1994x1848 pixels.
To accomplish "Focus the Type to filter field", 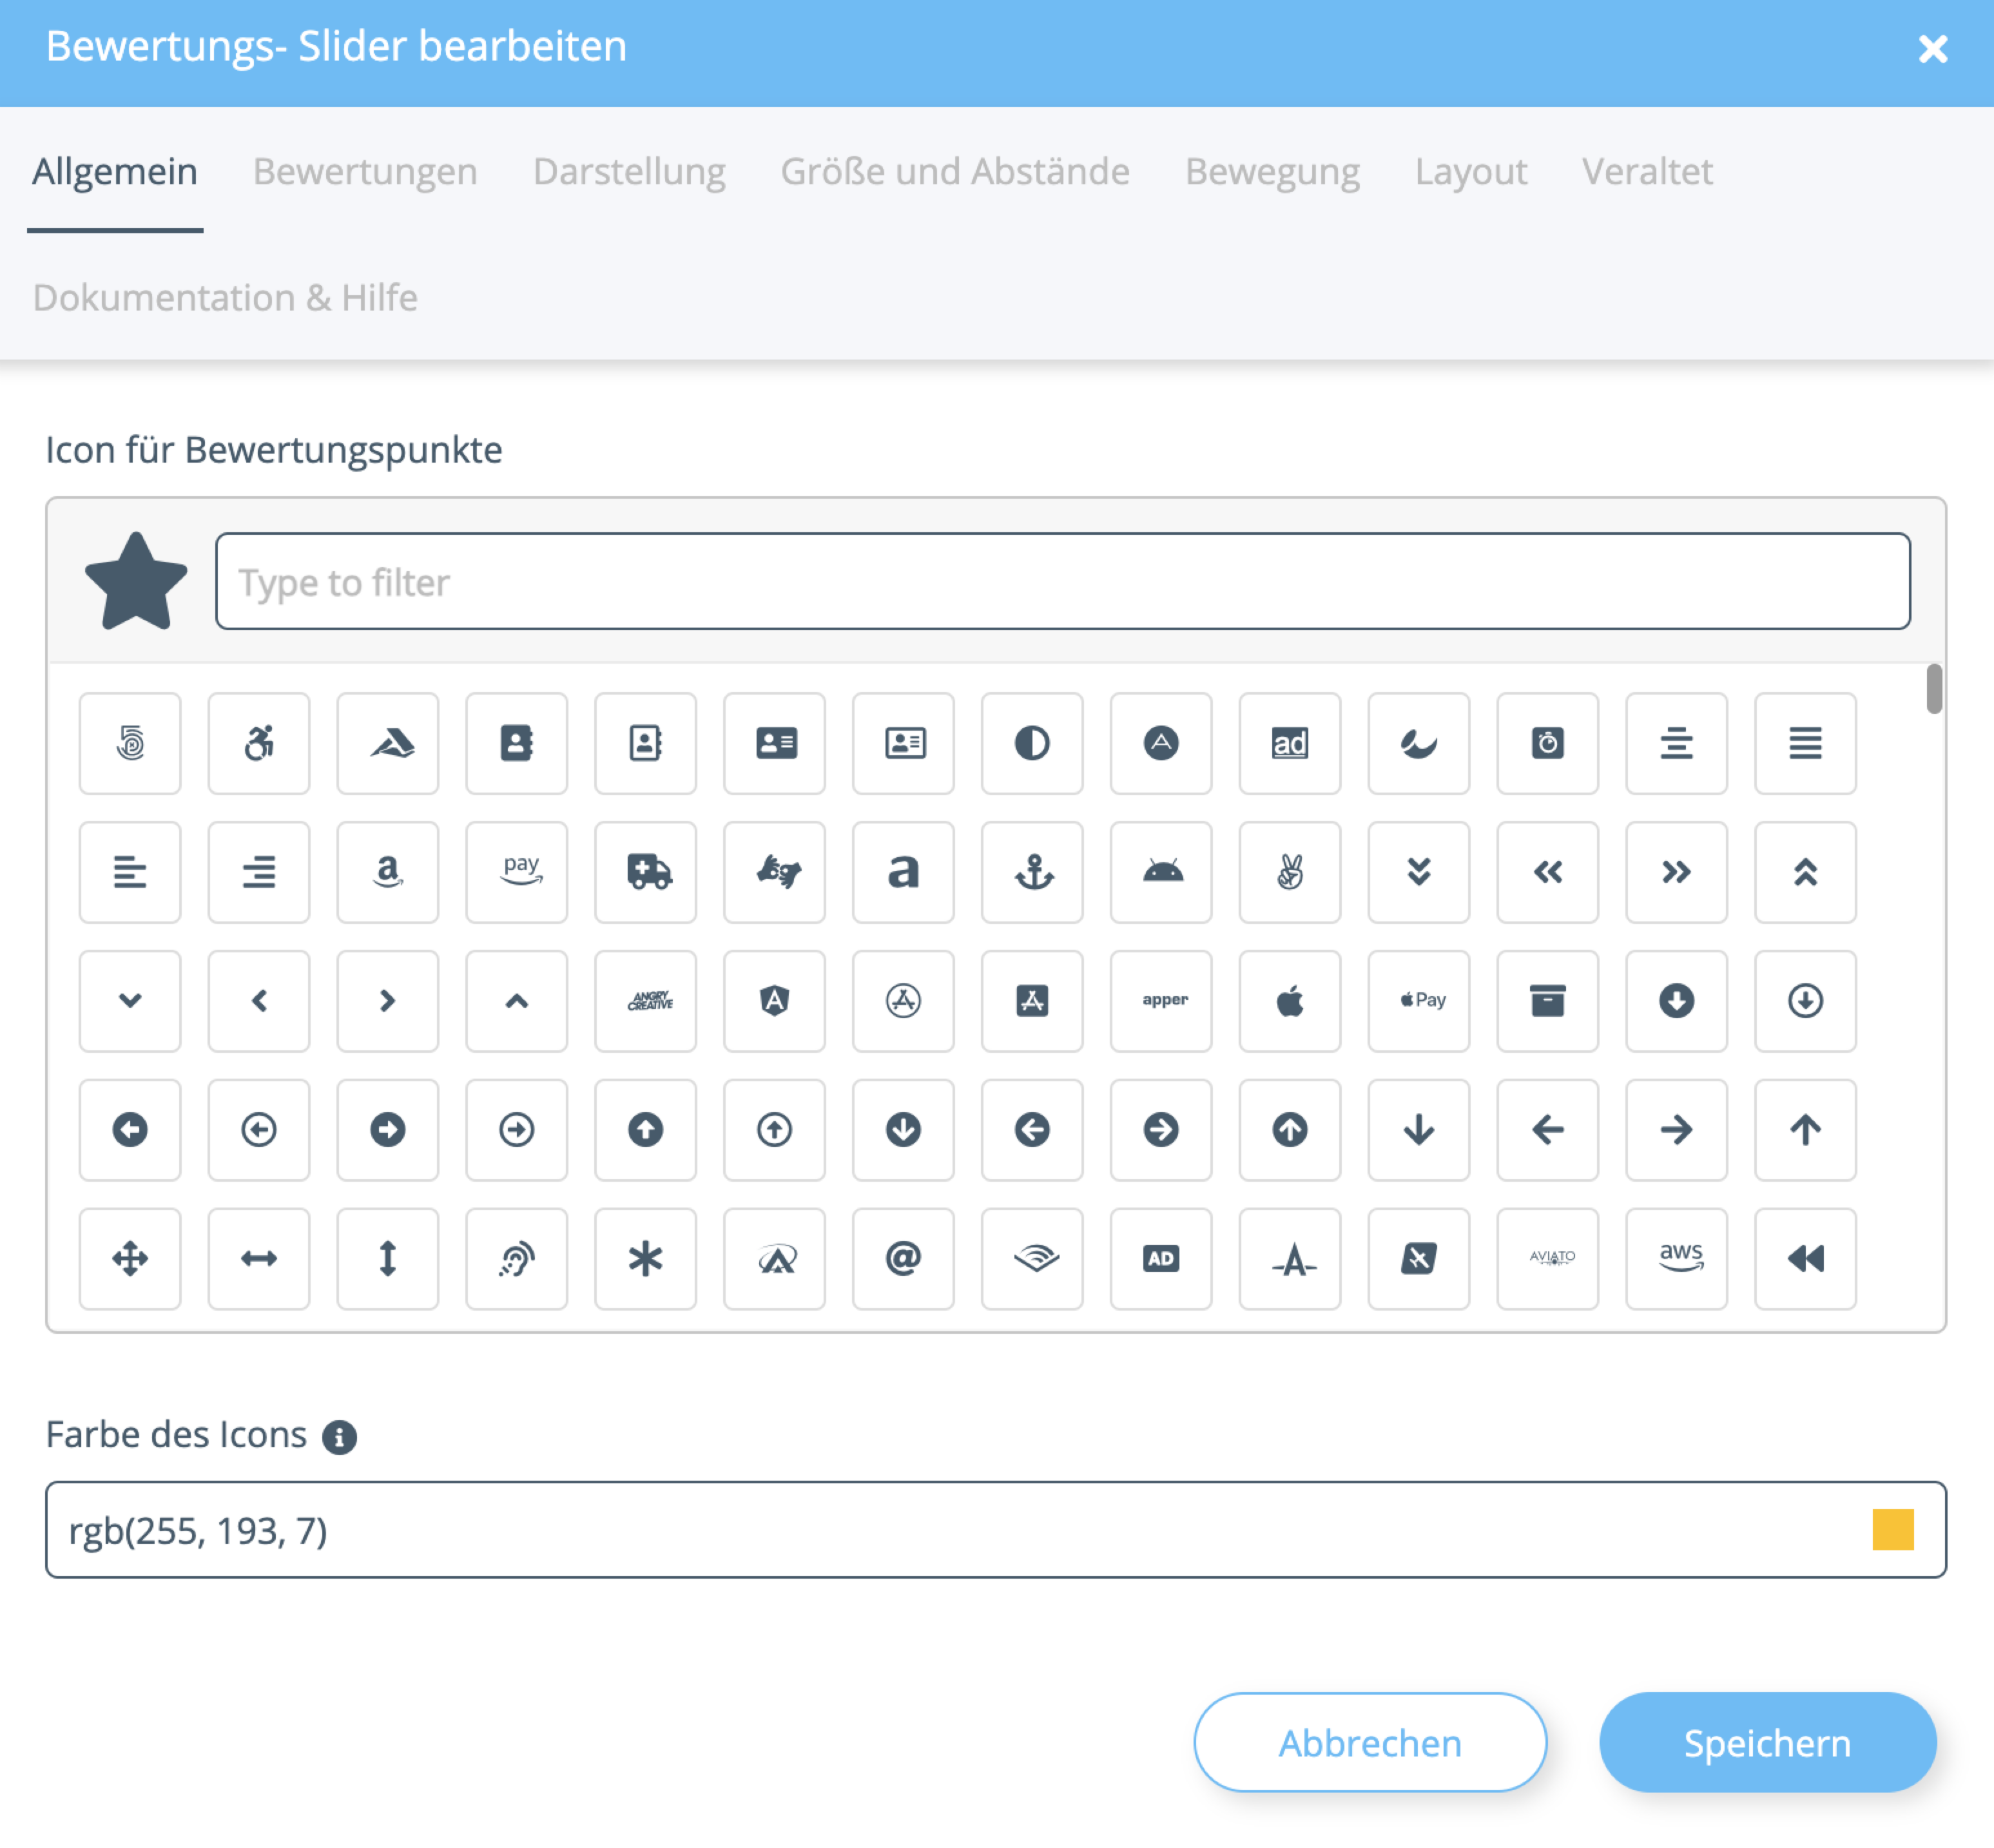I will coord(1062,582).
